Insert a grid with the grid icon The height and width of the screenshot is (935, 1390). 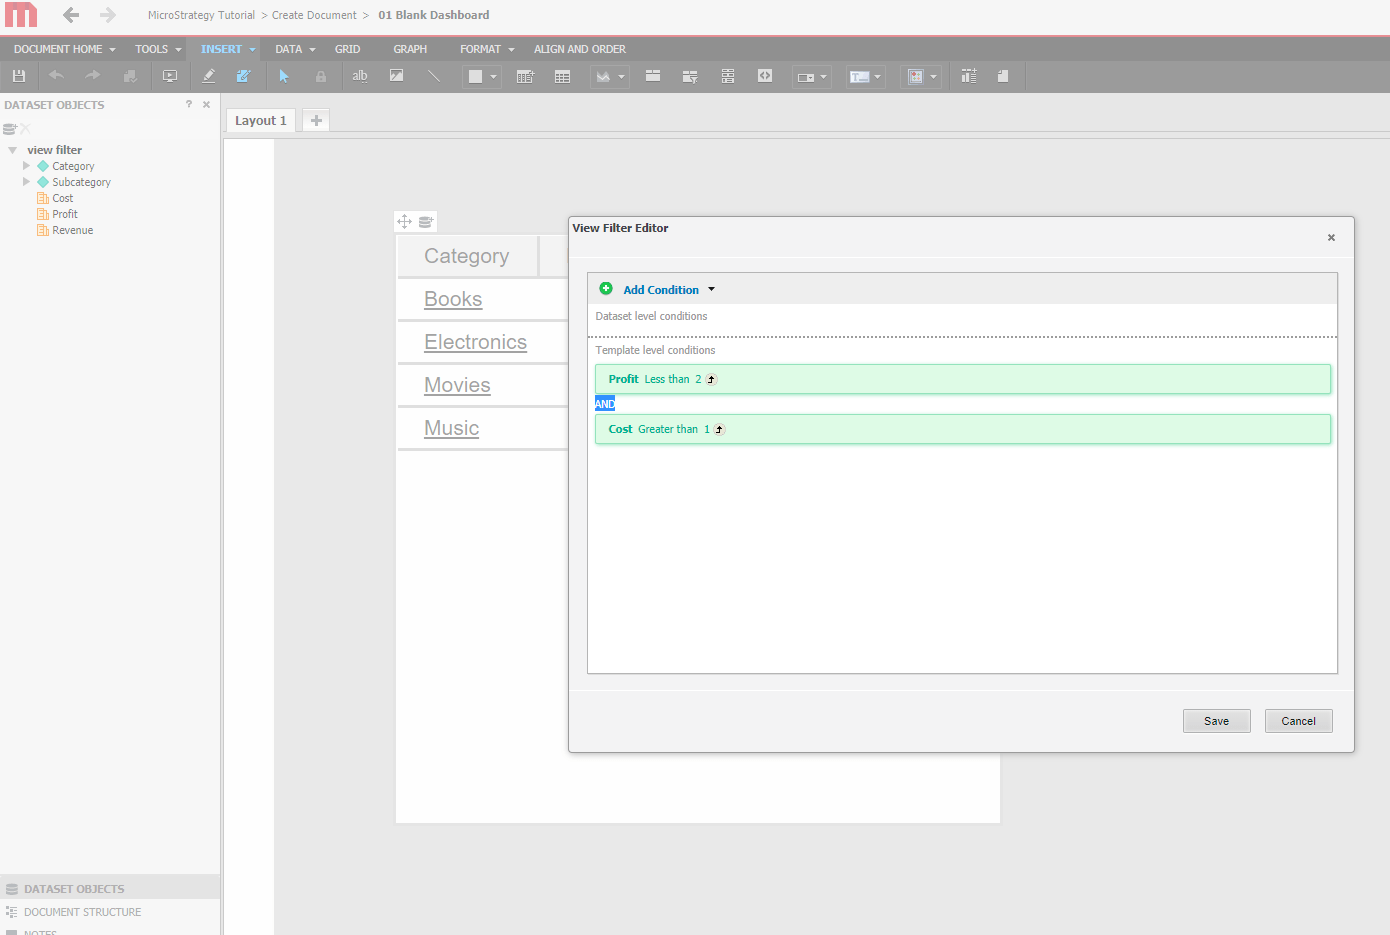[563, 76]
